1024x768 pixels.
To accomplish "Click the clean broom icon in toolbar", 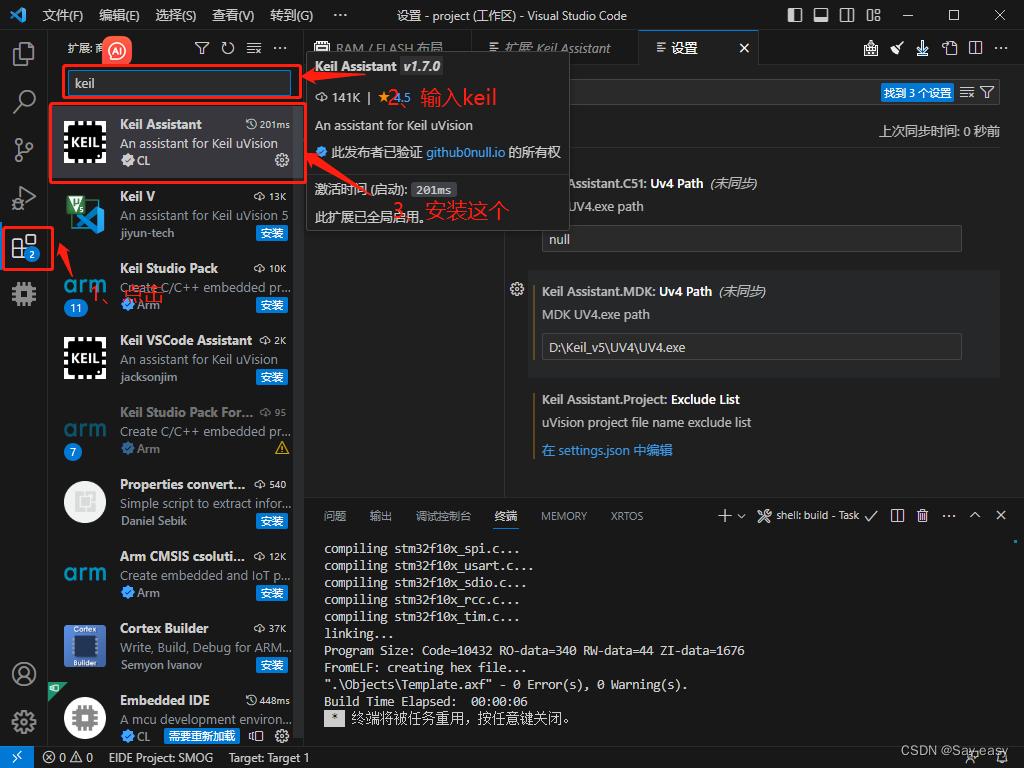I will [x=897, y=48].
